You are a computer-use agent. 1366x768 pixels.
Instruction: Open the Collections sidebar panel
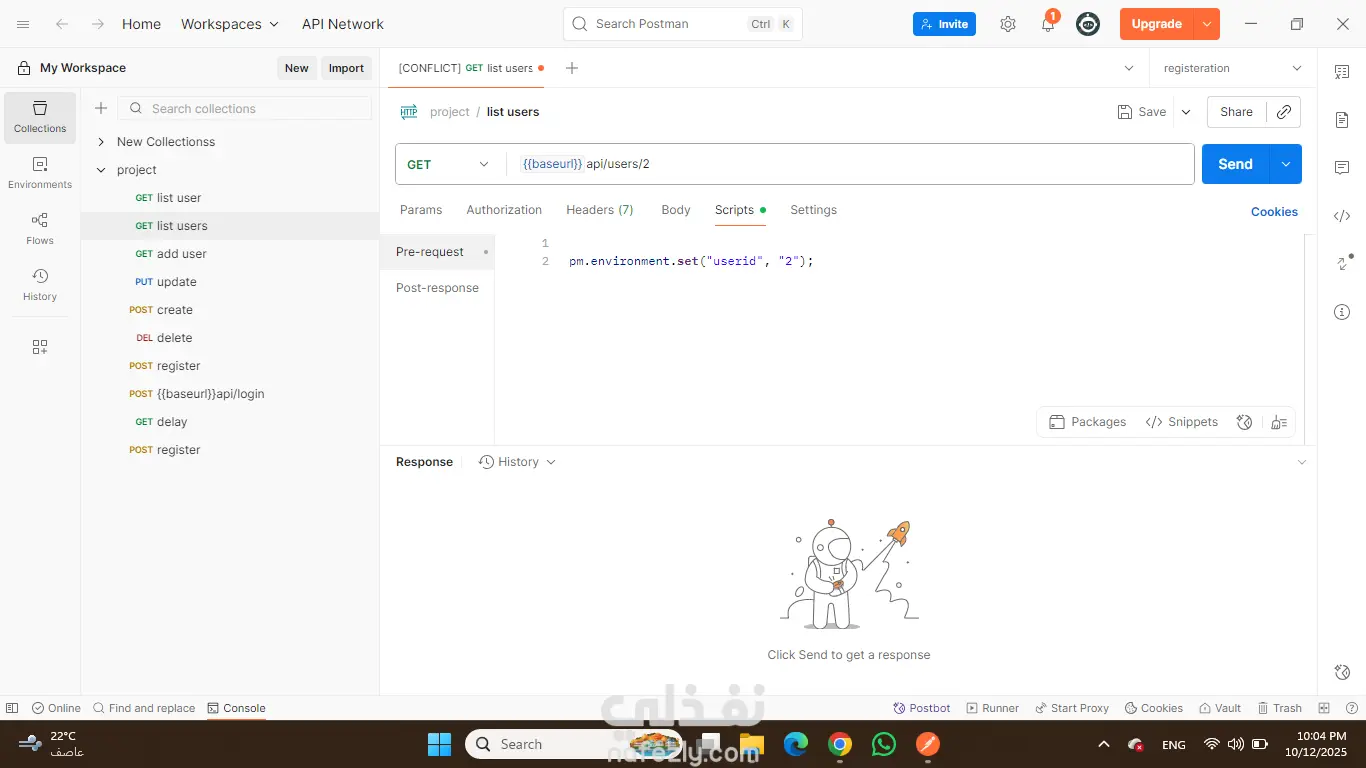tap(40, 117)
